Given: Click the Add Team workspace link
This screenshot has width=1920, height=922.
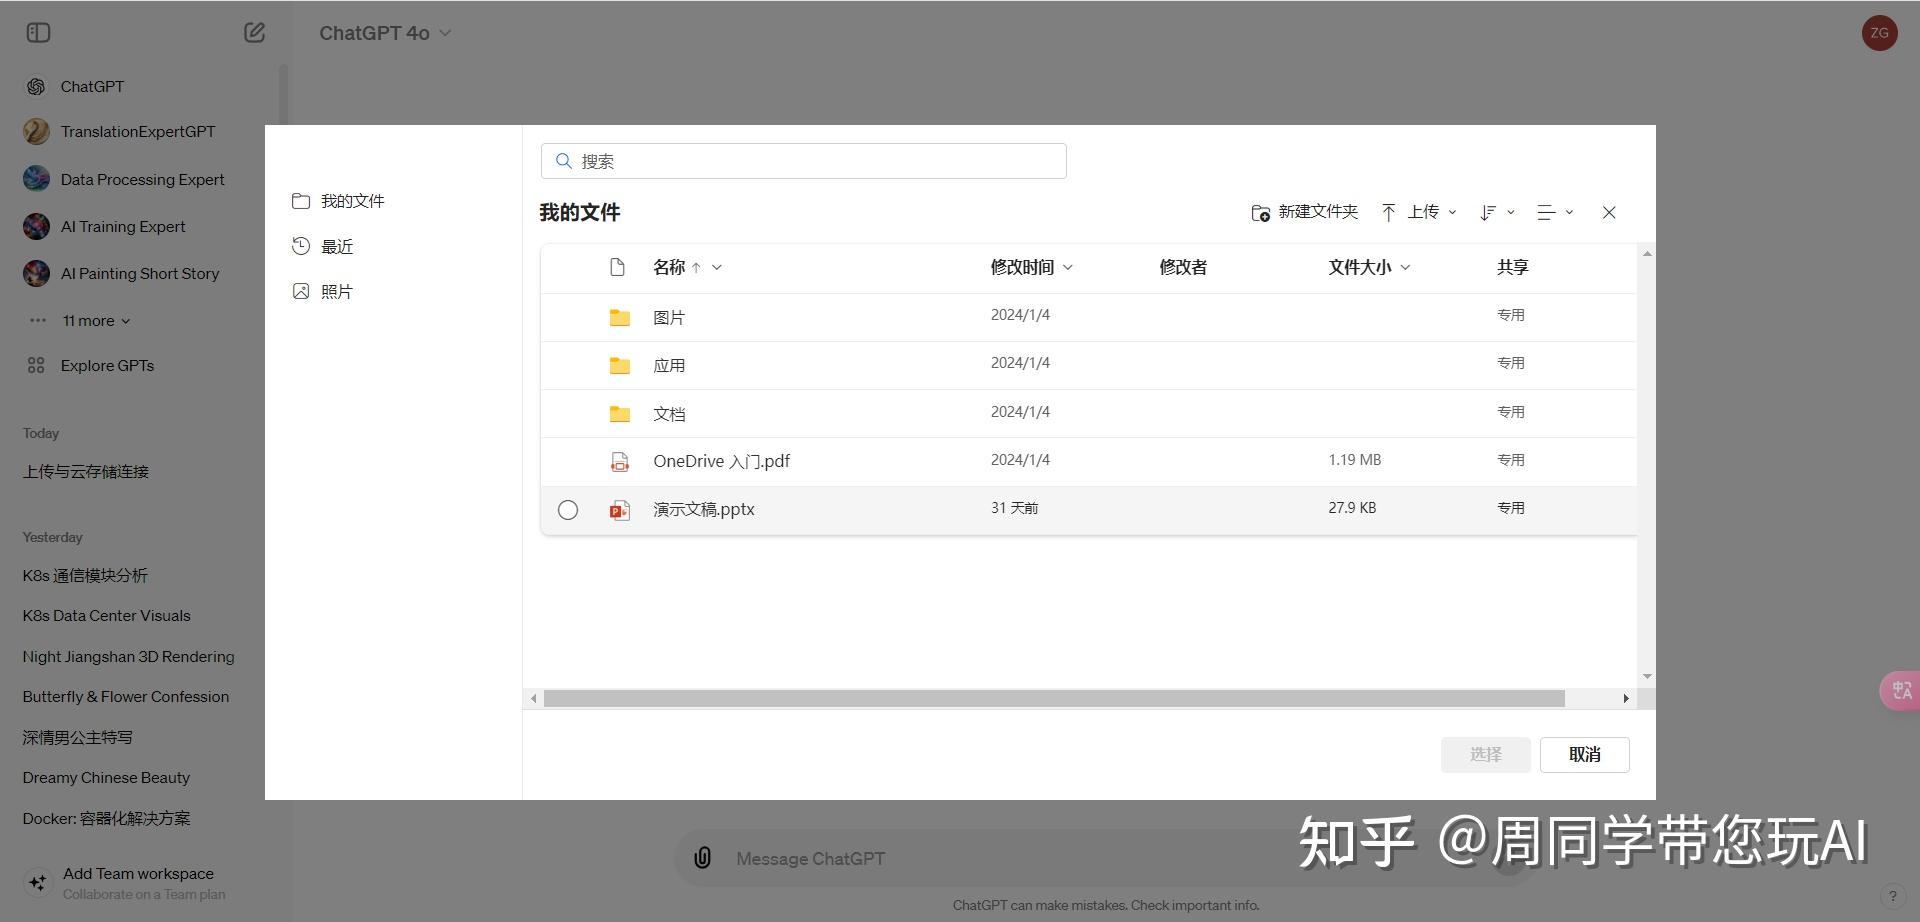Looking at the screenshot, I should point(137,872).
